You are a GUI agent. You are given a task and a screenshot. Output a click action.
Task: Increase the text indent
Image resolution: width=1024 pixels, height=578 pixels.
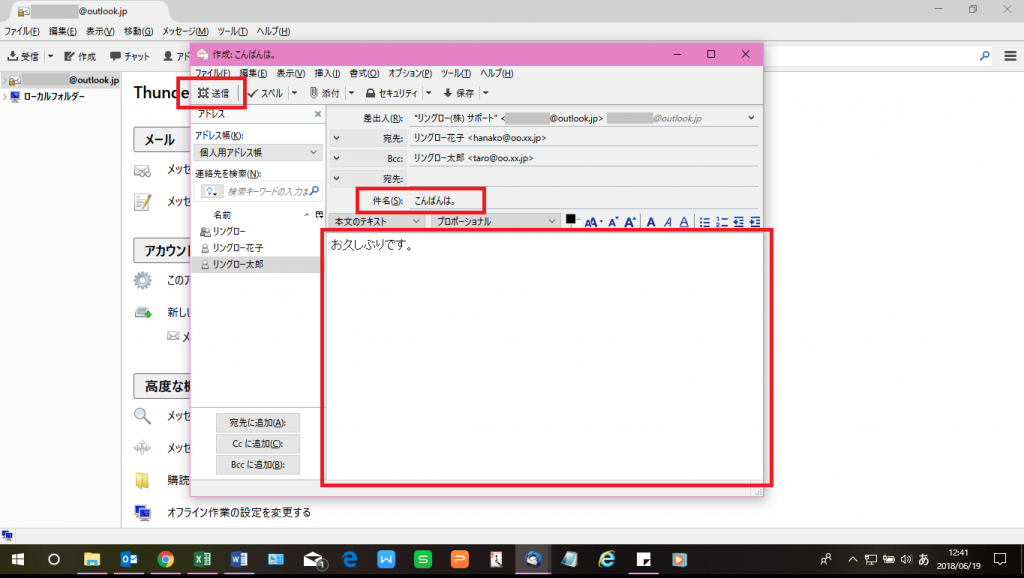755,221
